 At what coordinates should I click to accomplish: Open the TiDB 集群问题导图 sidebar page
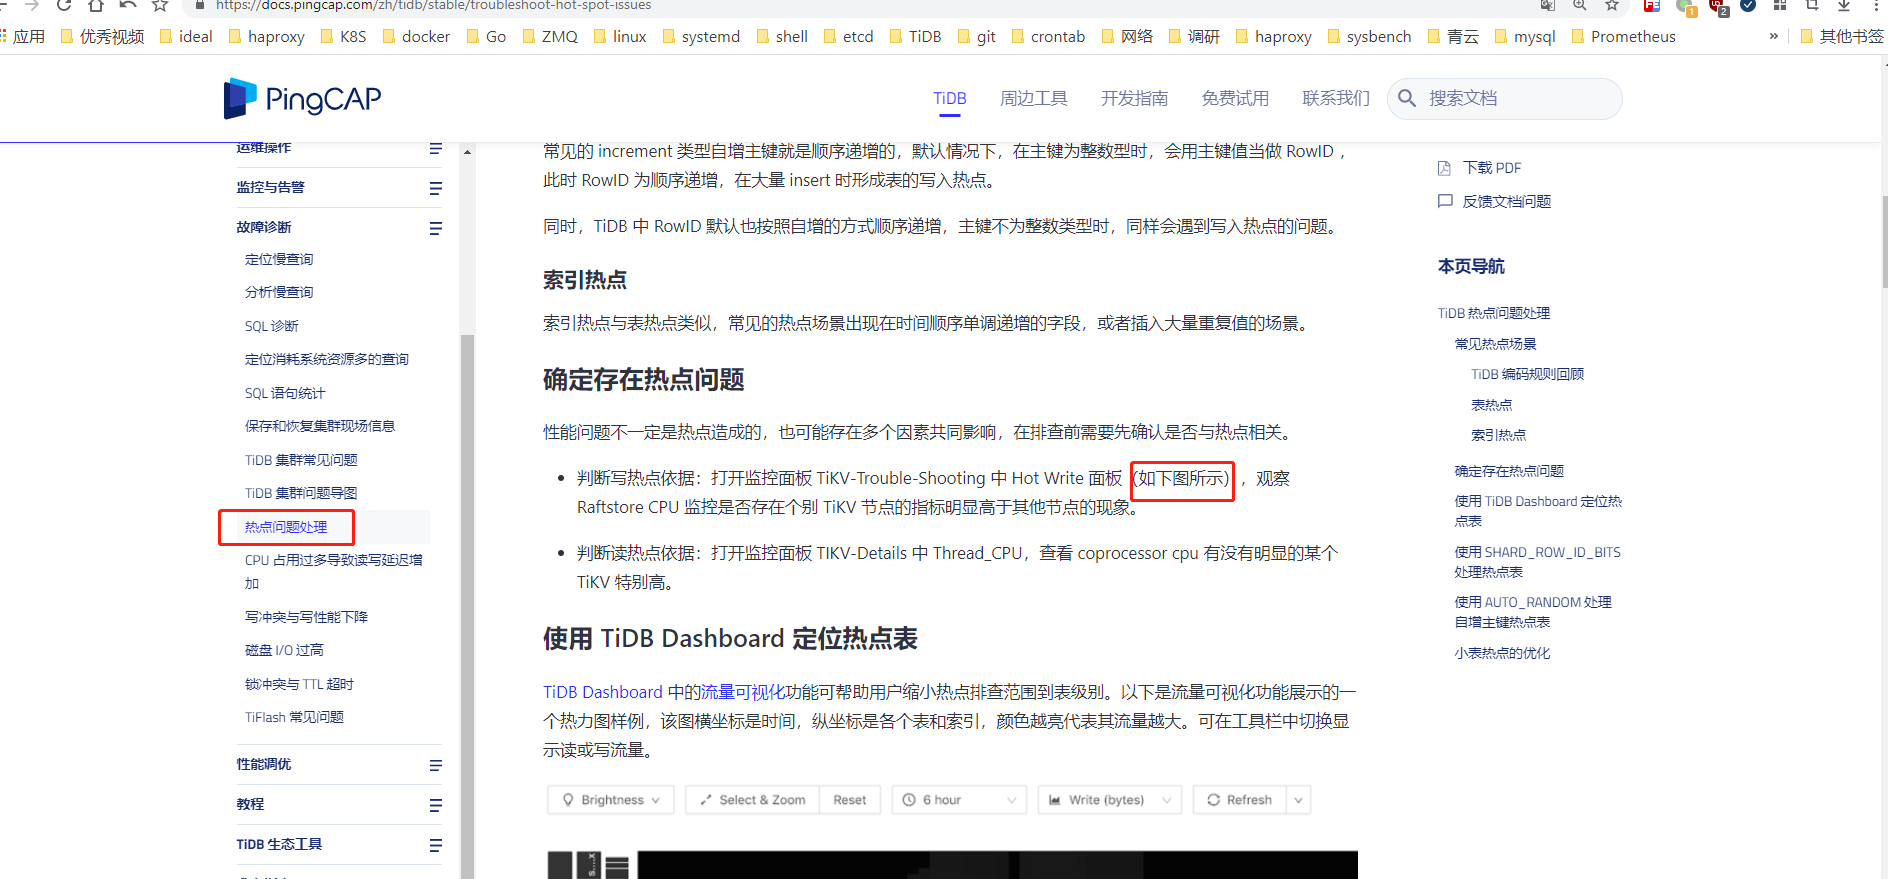[x=301, y=493]
